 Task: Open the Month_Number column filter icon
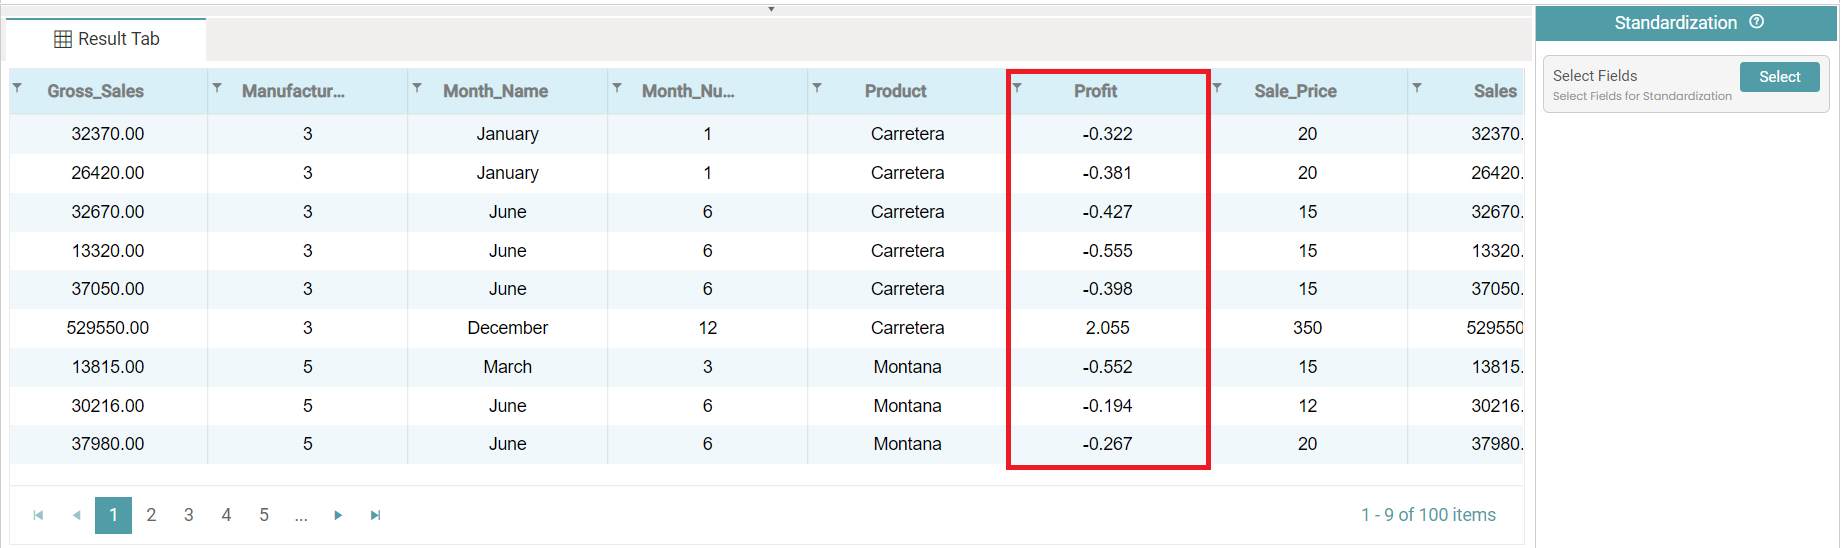[617, 88]
